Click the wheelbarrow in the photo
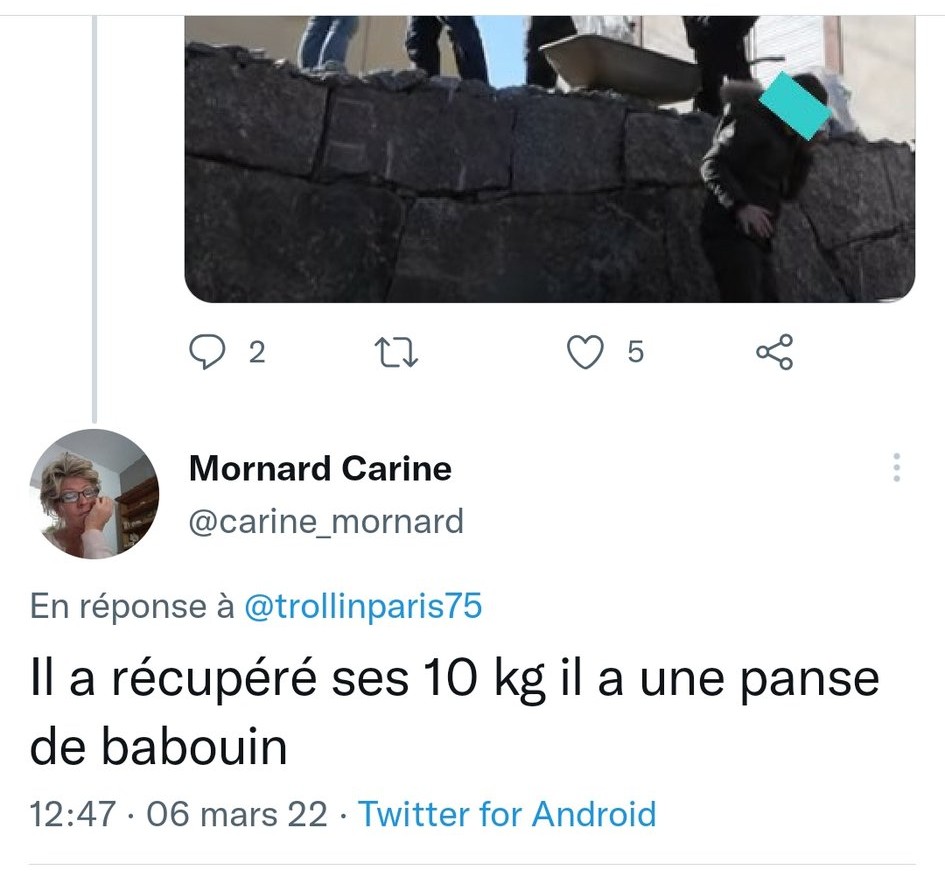 tap(621, 66)
